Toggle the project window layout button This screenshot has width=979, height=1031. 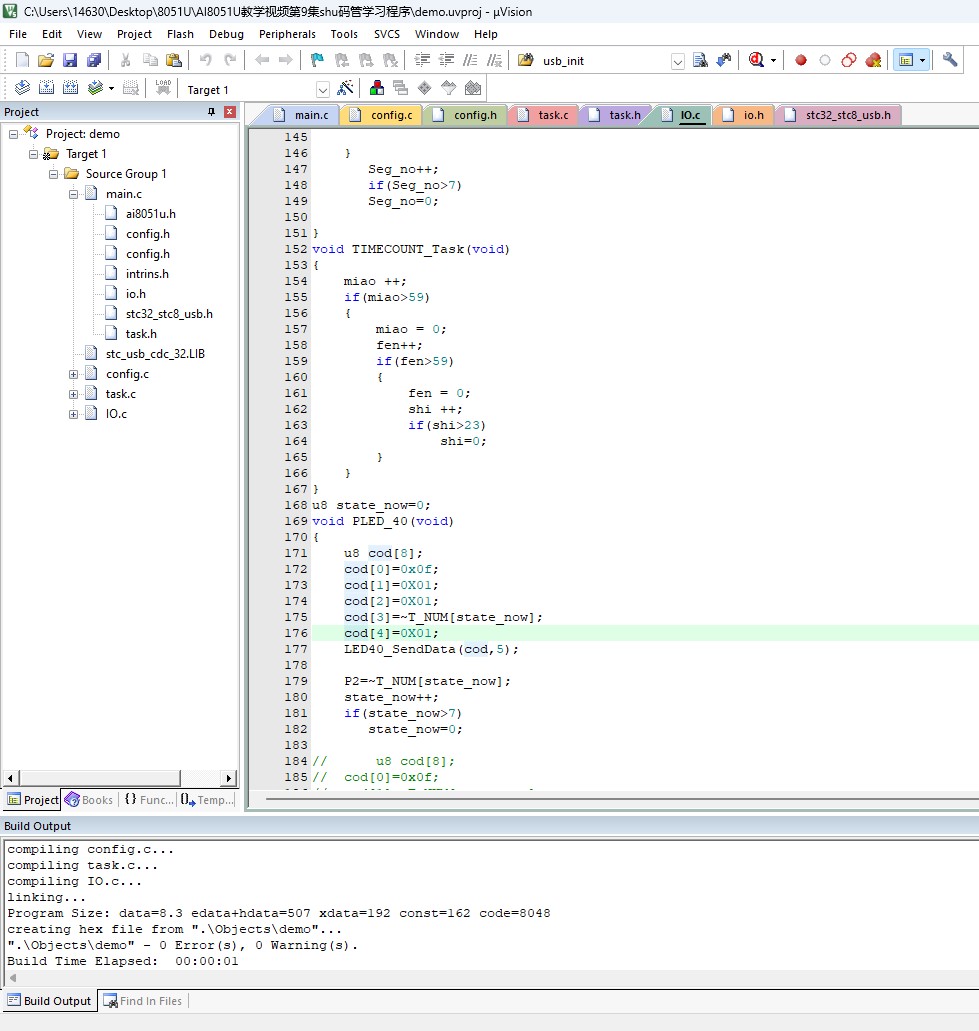click(906, 60)
